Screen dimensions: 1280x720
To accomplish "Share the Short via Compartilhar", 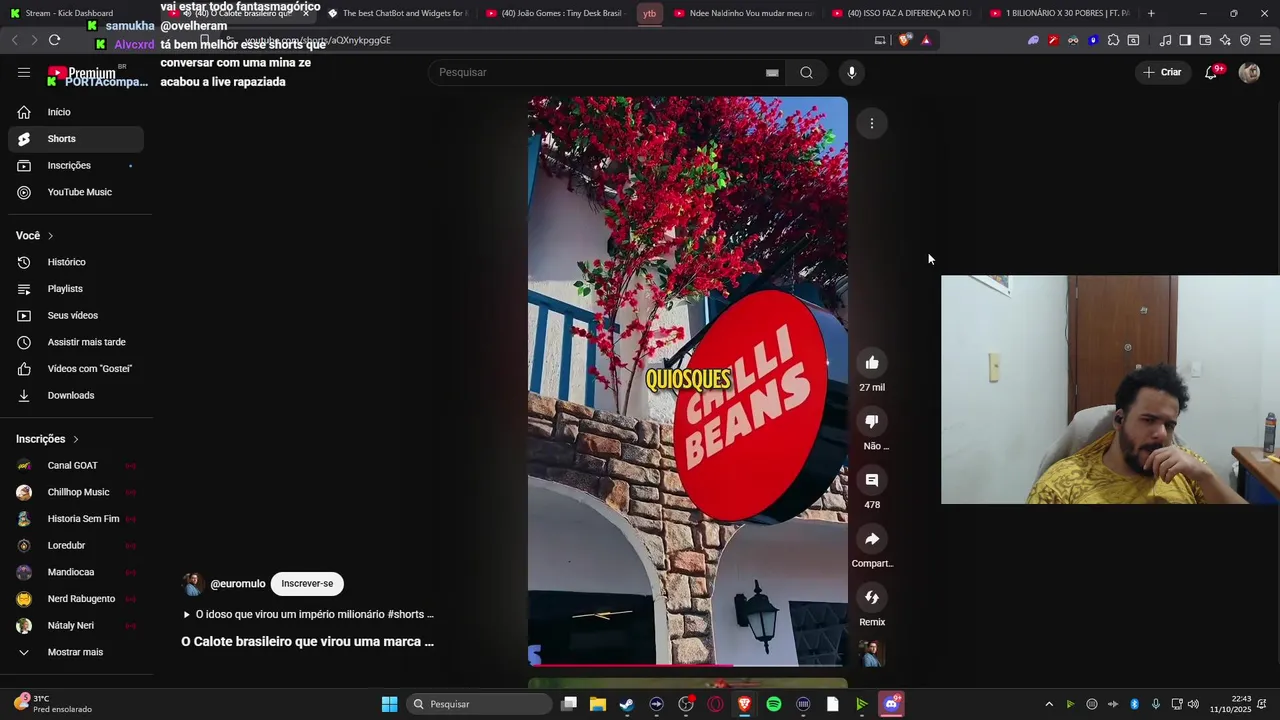I will click(872, 539).
